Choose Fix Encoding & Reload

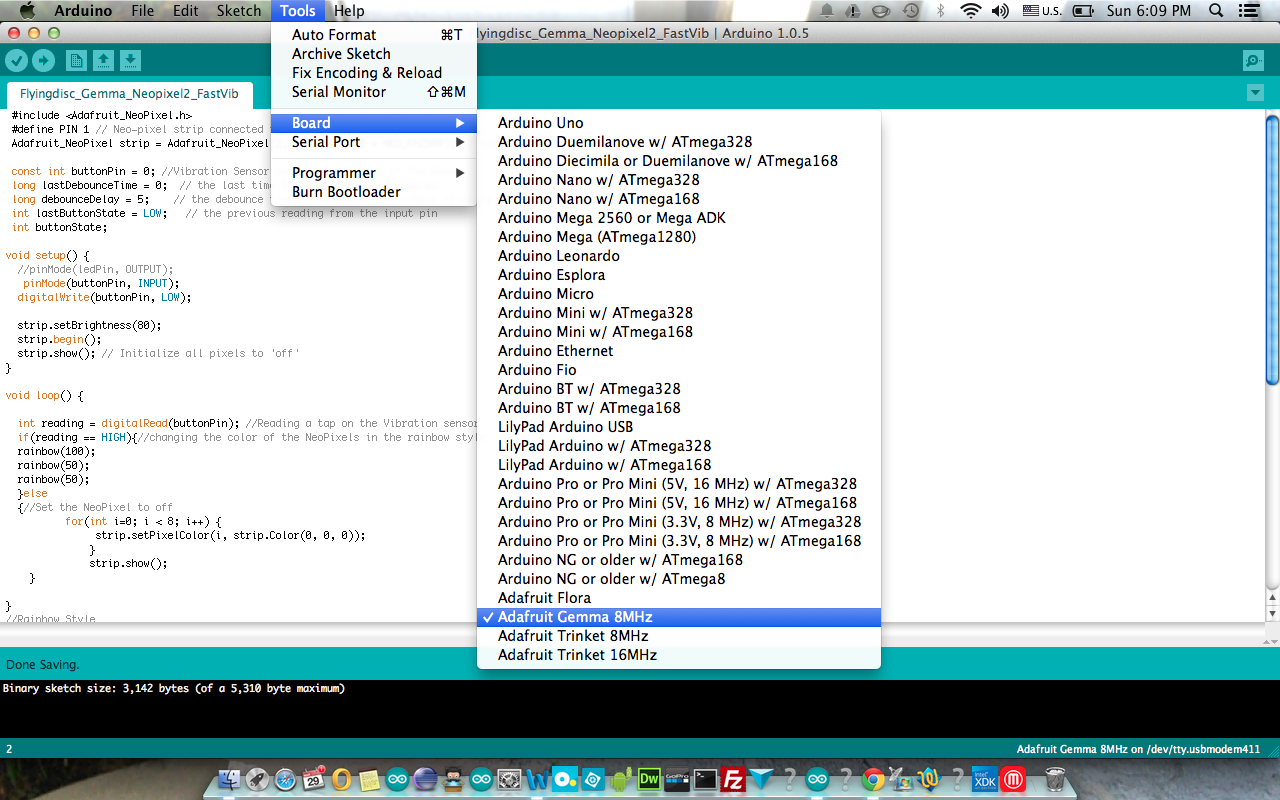click(374, 73)
